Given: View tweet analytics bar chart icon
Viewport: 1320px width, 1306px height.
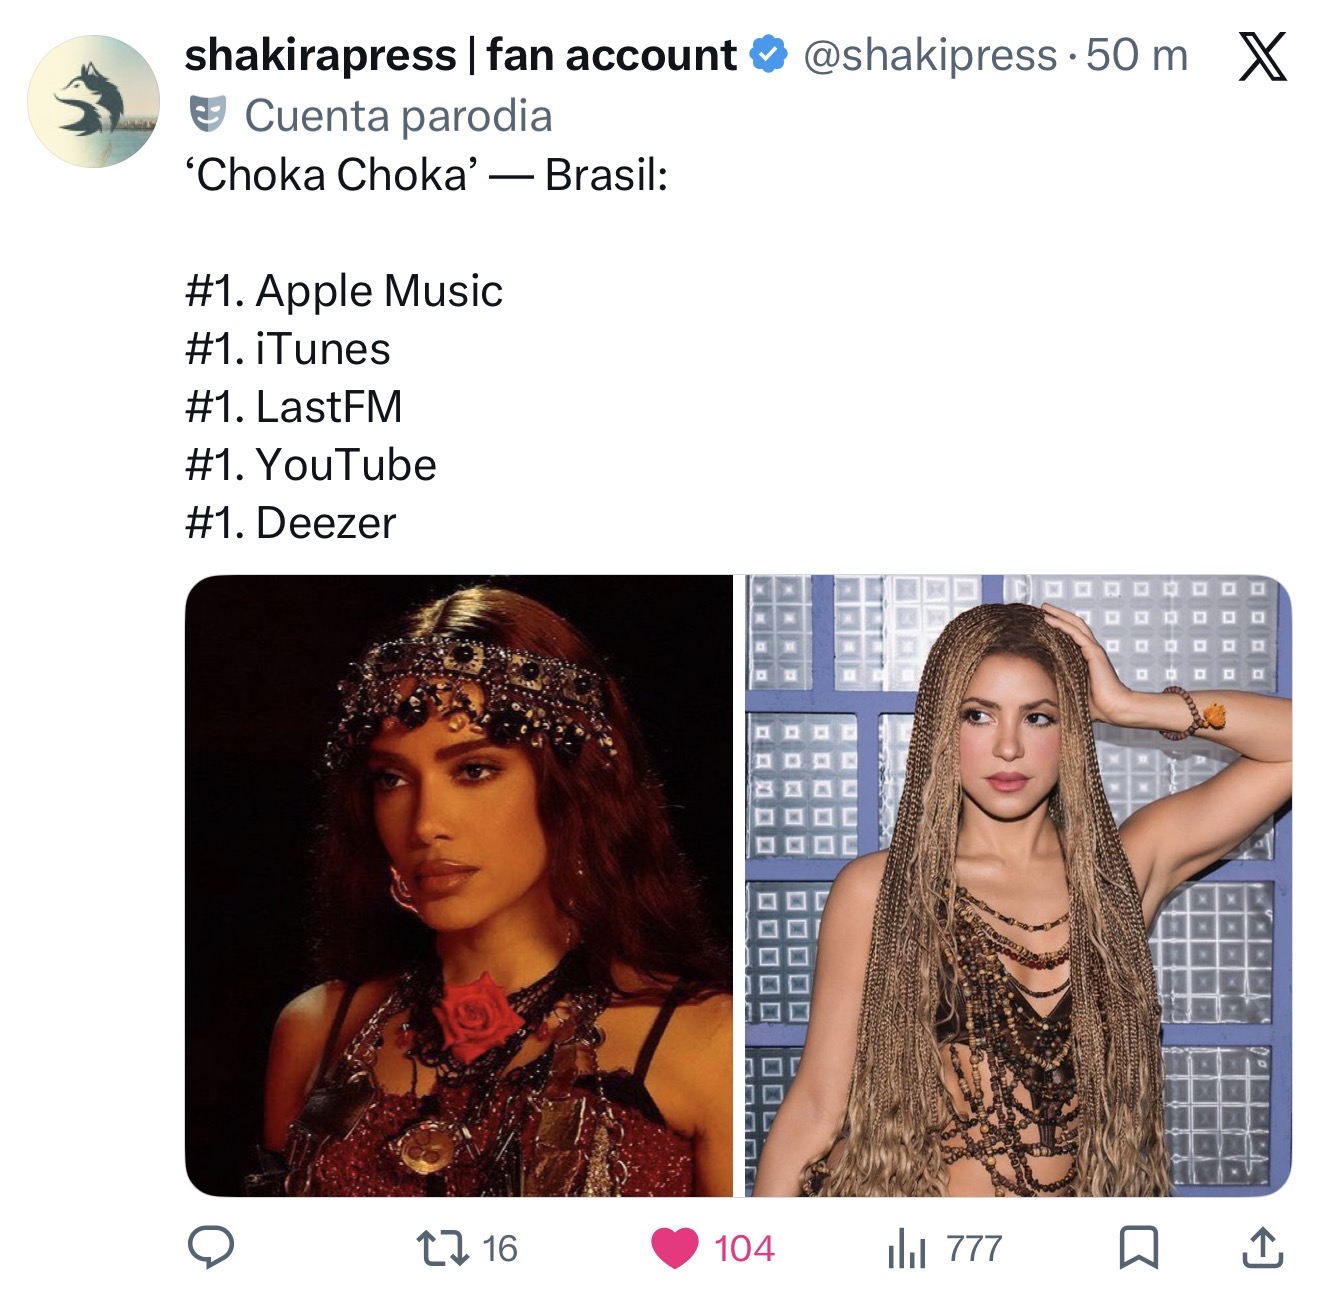Looking at the screenshot, I should coord(907,1249).
